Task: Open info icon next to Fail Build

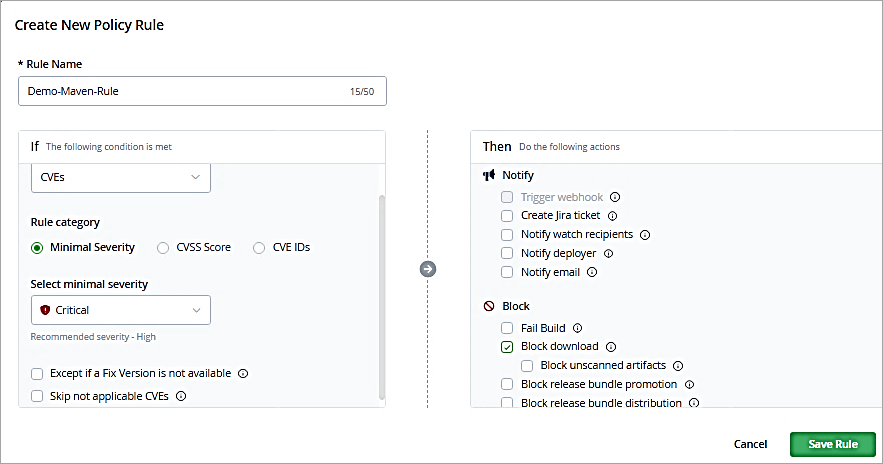Action: click(x=577, y=328)
